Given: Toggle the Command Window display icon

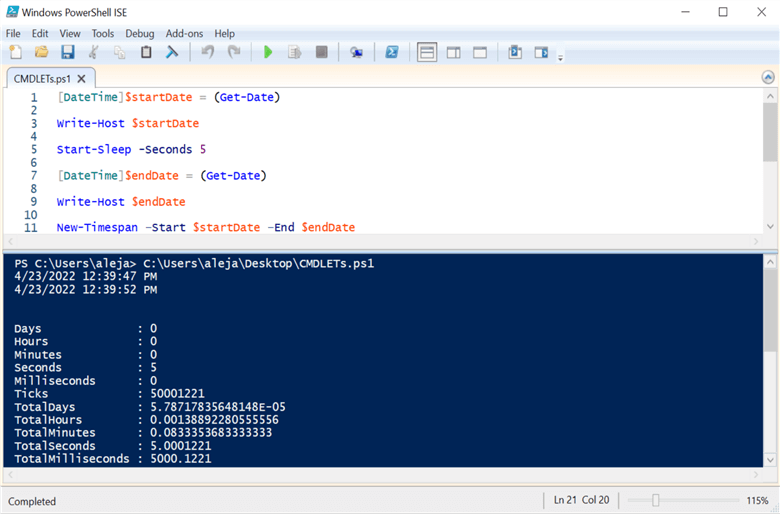Looking at the screenshot, I should pyautogui.click(x=515, y=52).
